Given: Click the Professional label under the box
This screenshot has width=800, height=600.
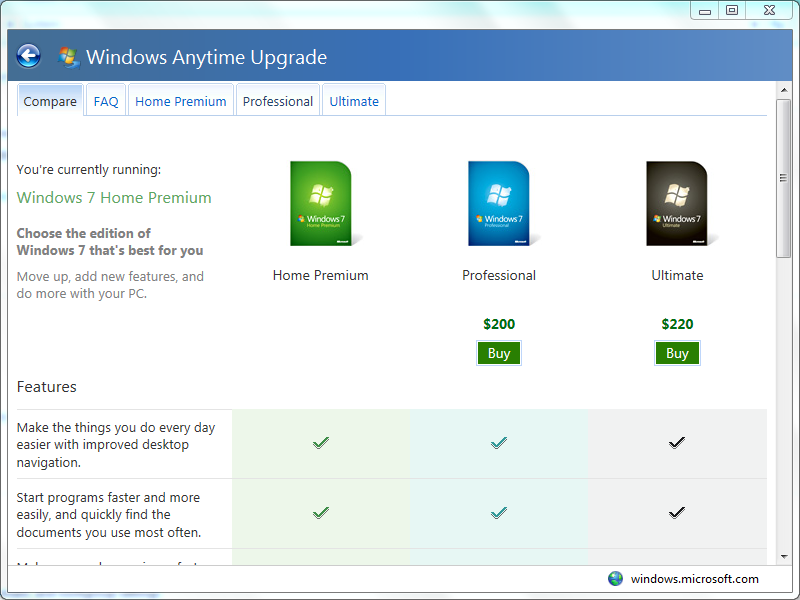Looking at the screenshot, I should pos(499,276).
